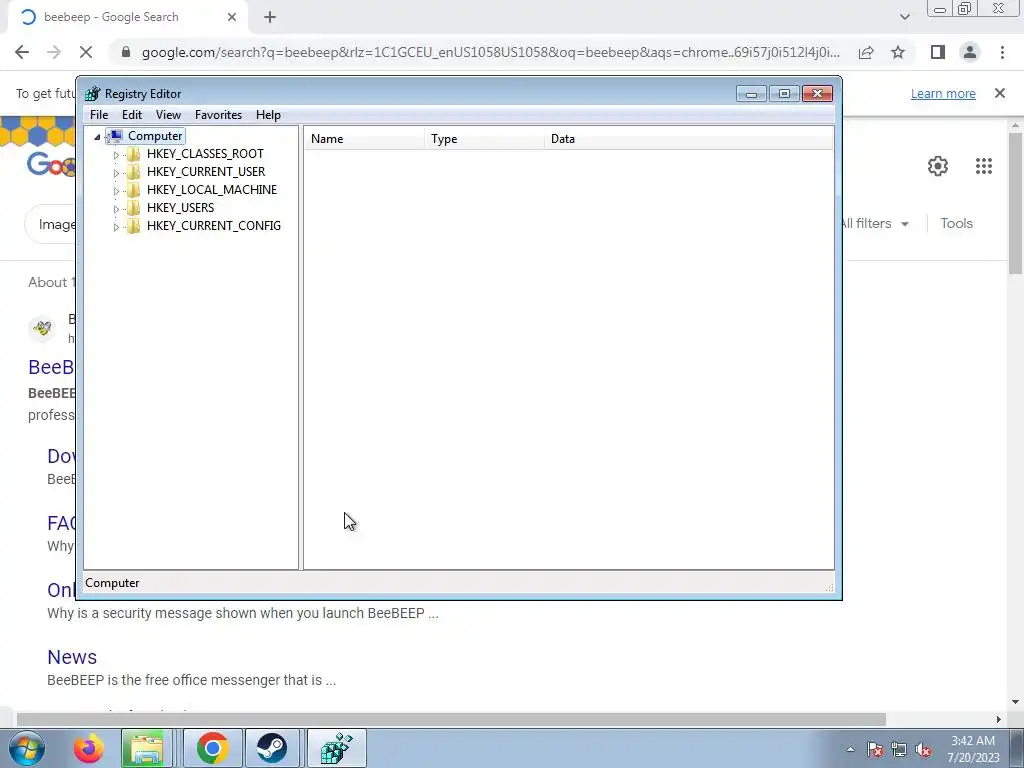
Task: Maximize the Registry Editor window
Action: point(784,94)
